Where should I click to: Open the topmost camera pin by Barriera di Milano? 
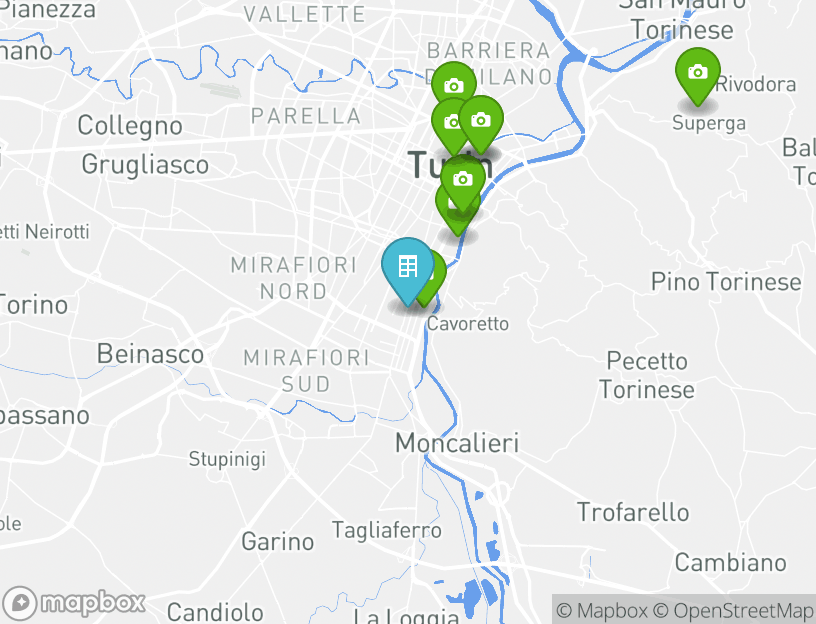coord(453,81)
